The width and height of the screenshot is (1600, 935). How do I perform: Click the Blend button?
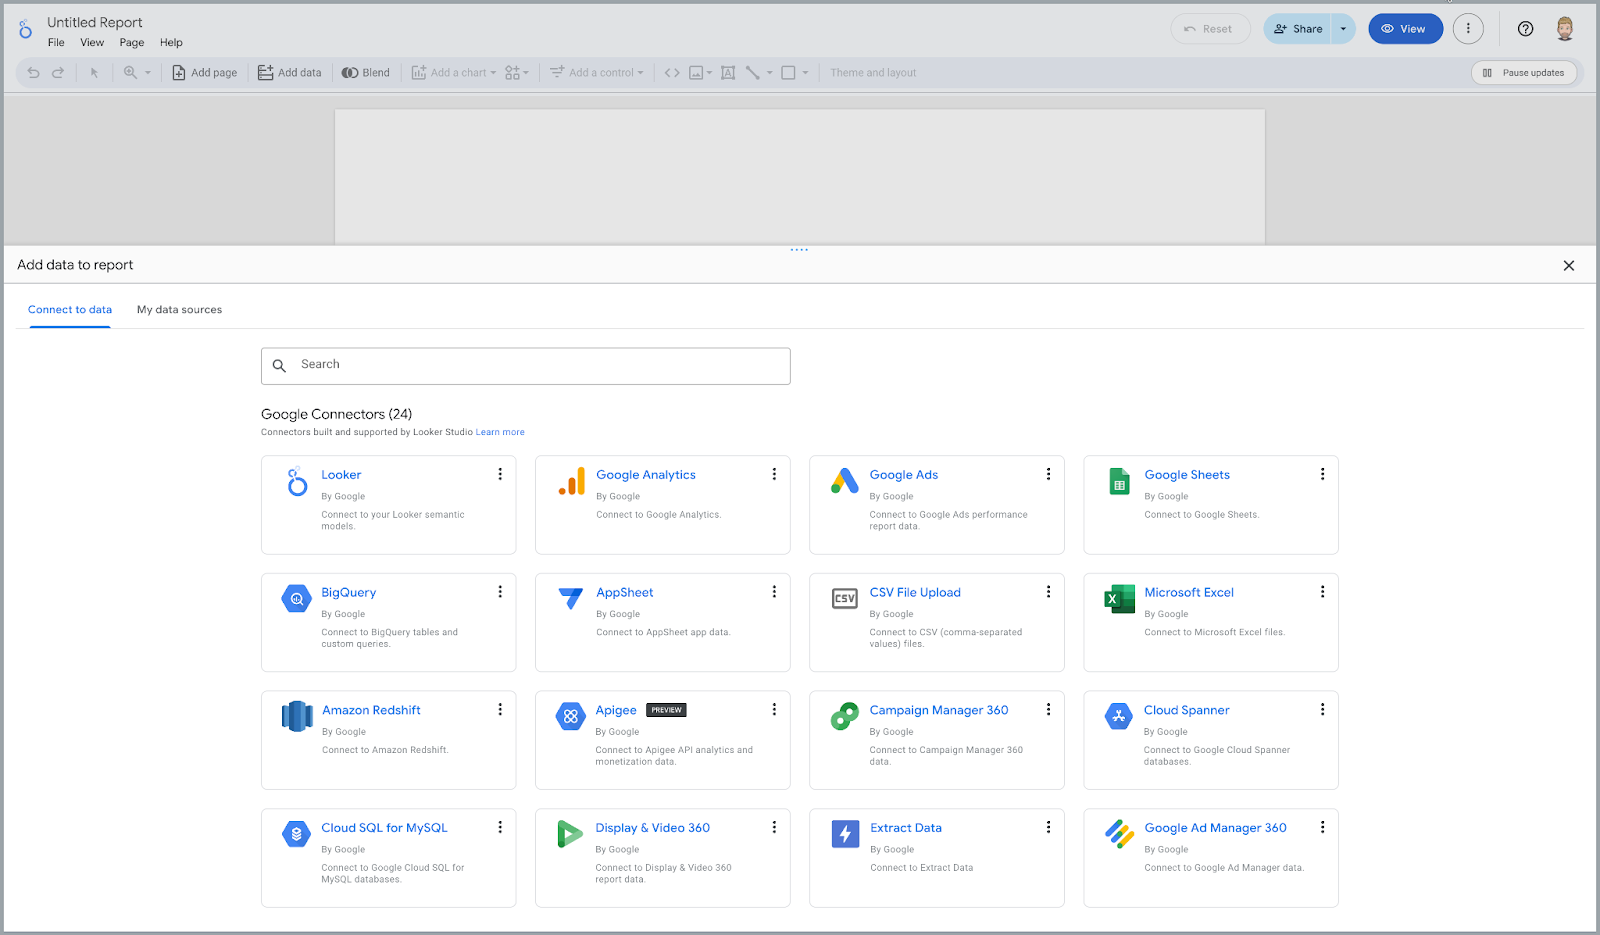click(x=366, y=73)
